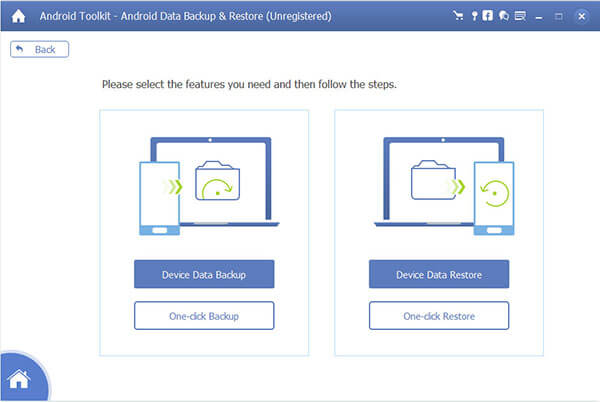Minimize the Android Toolkit window
600x402 pixels.
pyautogui.click(x=539, y=16)
